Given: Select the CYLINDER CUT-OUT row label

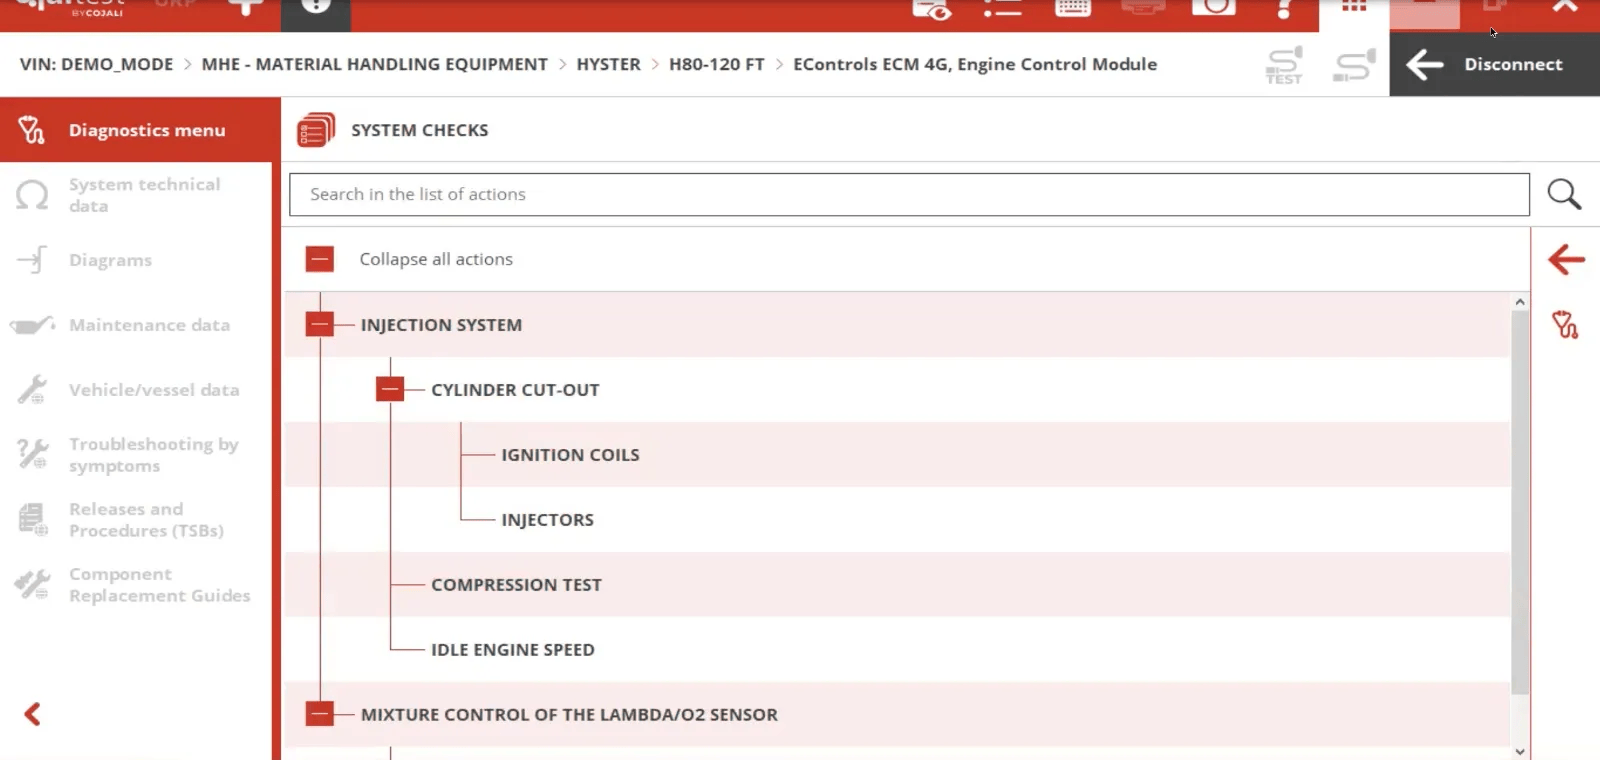Looking at the screenshot, I should coord(515,390).
